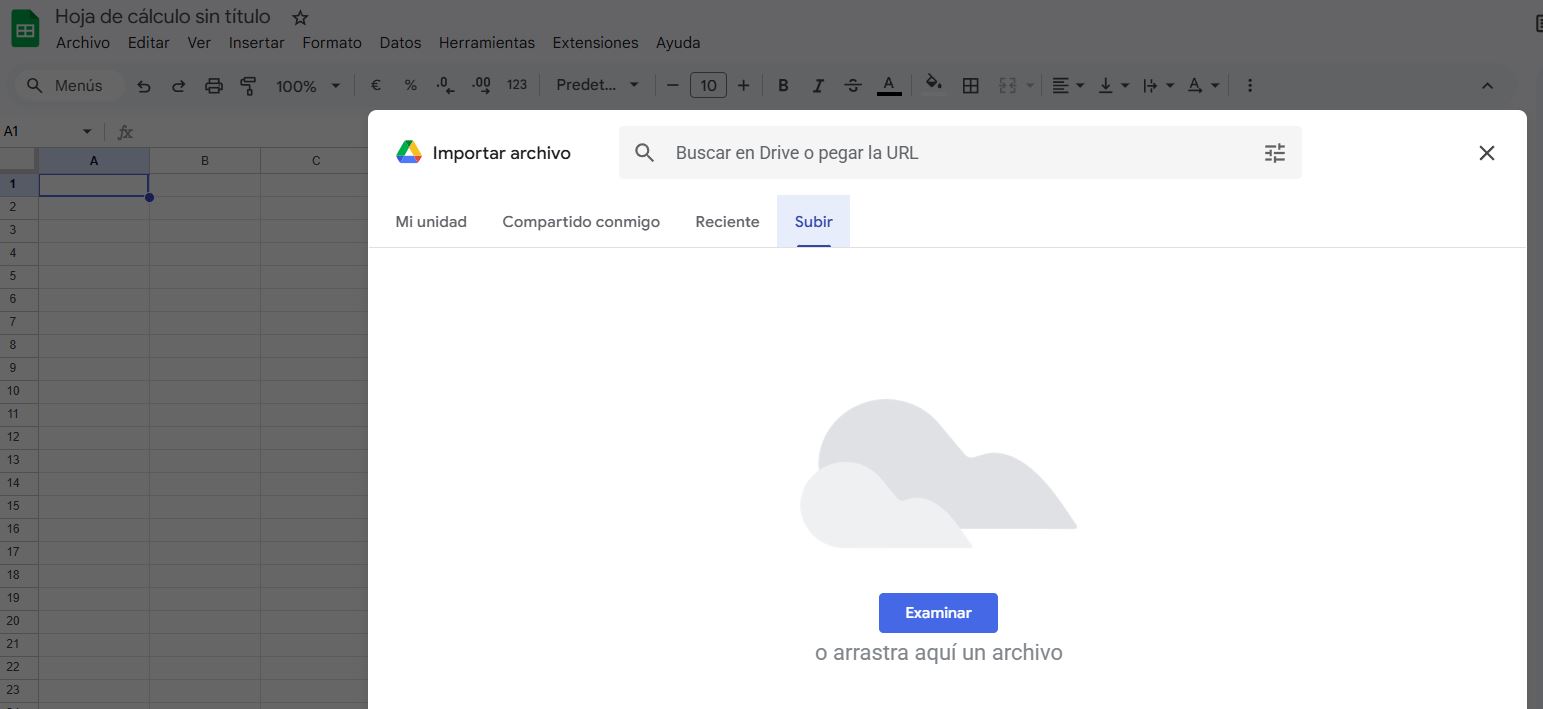Viewport: 1543px width, 709px height.
Task: Click the Google Sheets home icon
Action: [x=25, y=29]
